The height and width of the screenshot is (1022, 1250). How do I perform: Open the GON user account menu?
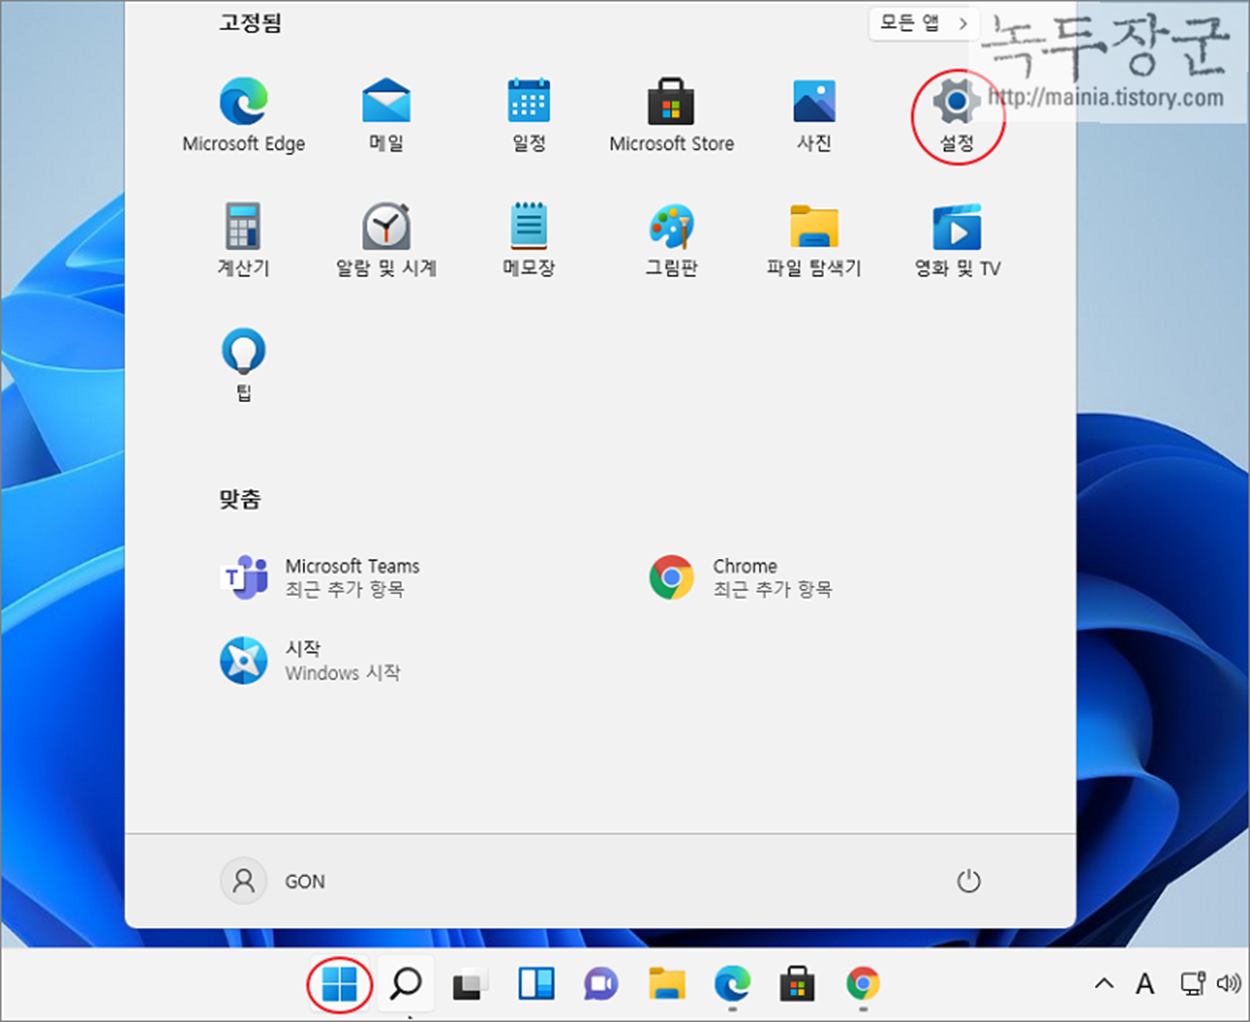pyautogui.click(x=273, y=881)
